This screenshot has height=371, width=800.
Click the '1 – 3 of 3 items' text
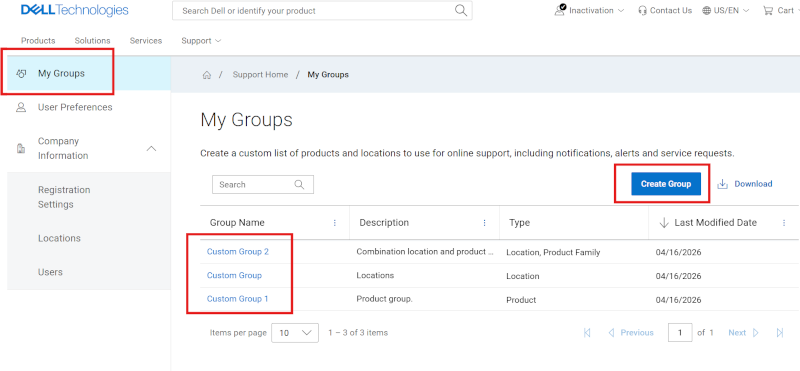pos(358,333)
